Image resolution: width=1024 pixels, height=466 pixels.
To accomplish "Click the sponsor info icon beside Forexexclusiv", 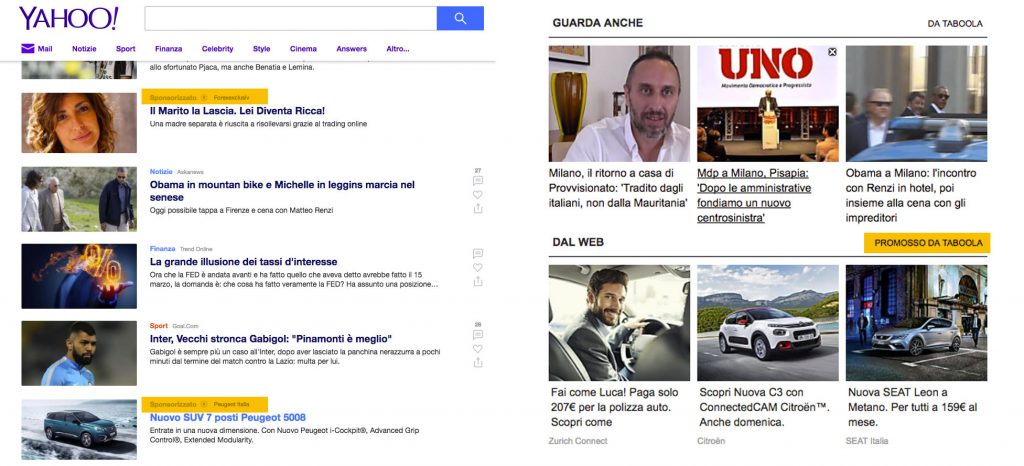I will point(204,97).
